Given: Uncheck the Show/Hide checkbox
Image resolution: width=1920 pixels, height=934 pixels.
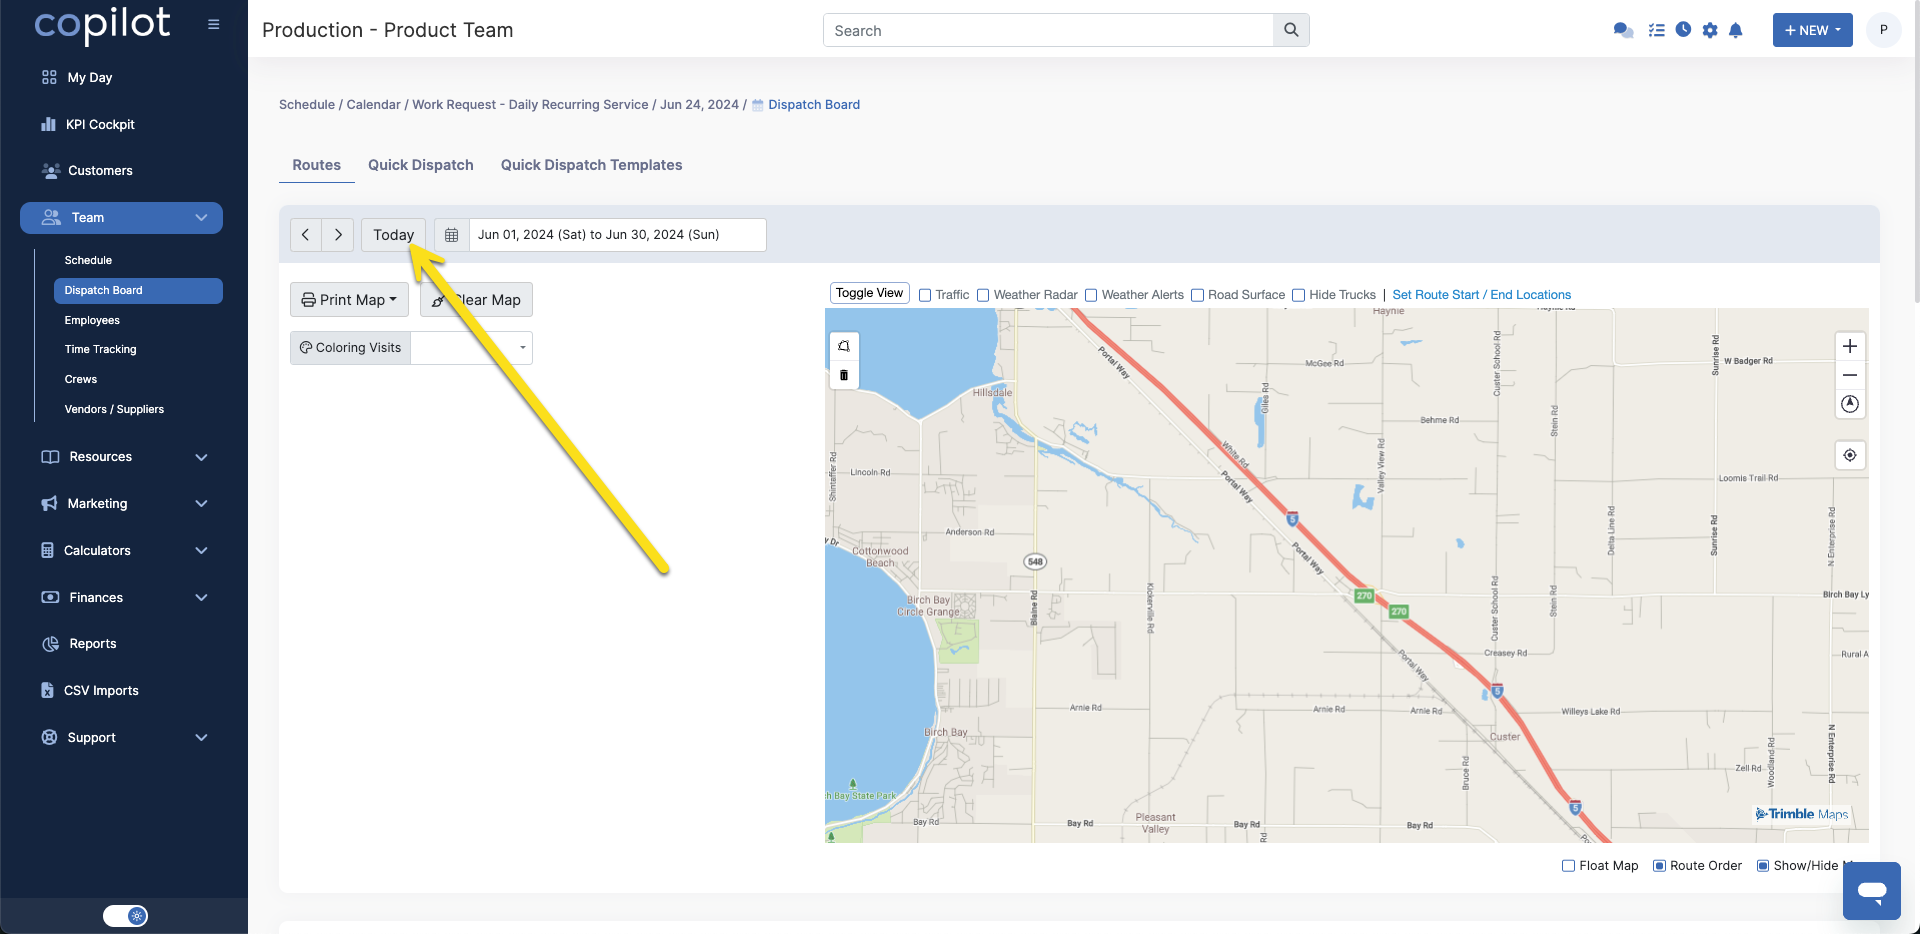Looking at the screenshot, I should coord(1763,866).
